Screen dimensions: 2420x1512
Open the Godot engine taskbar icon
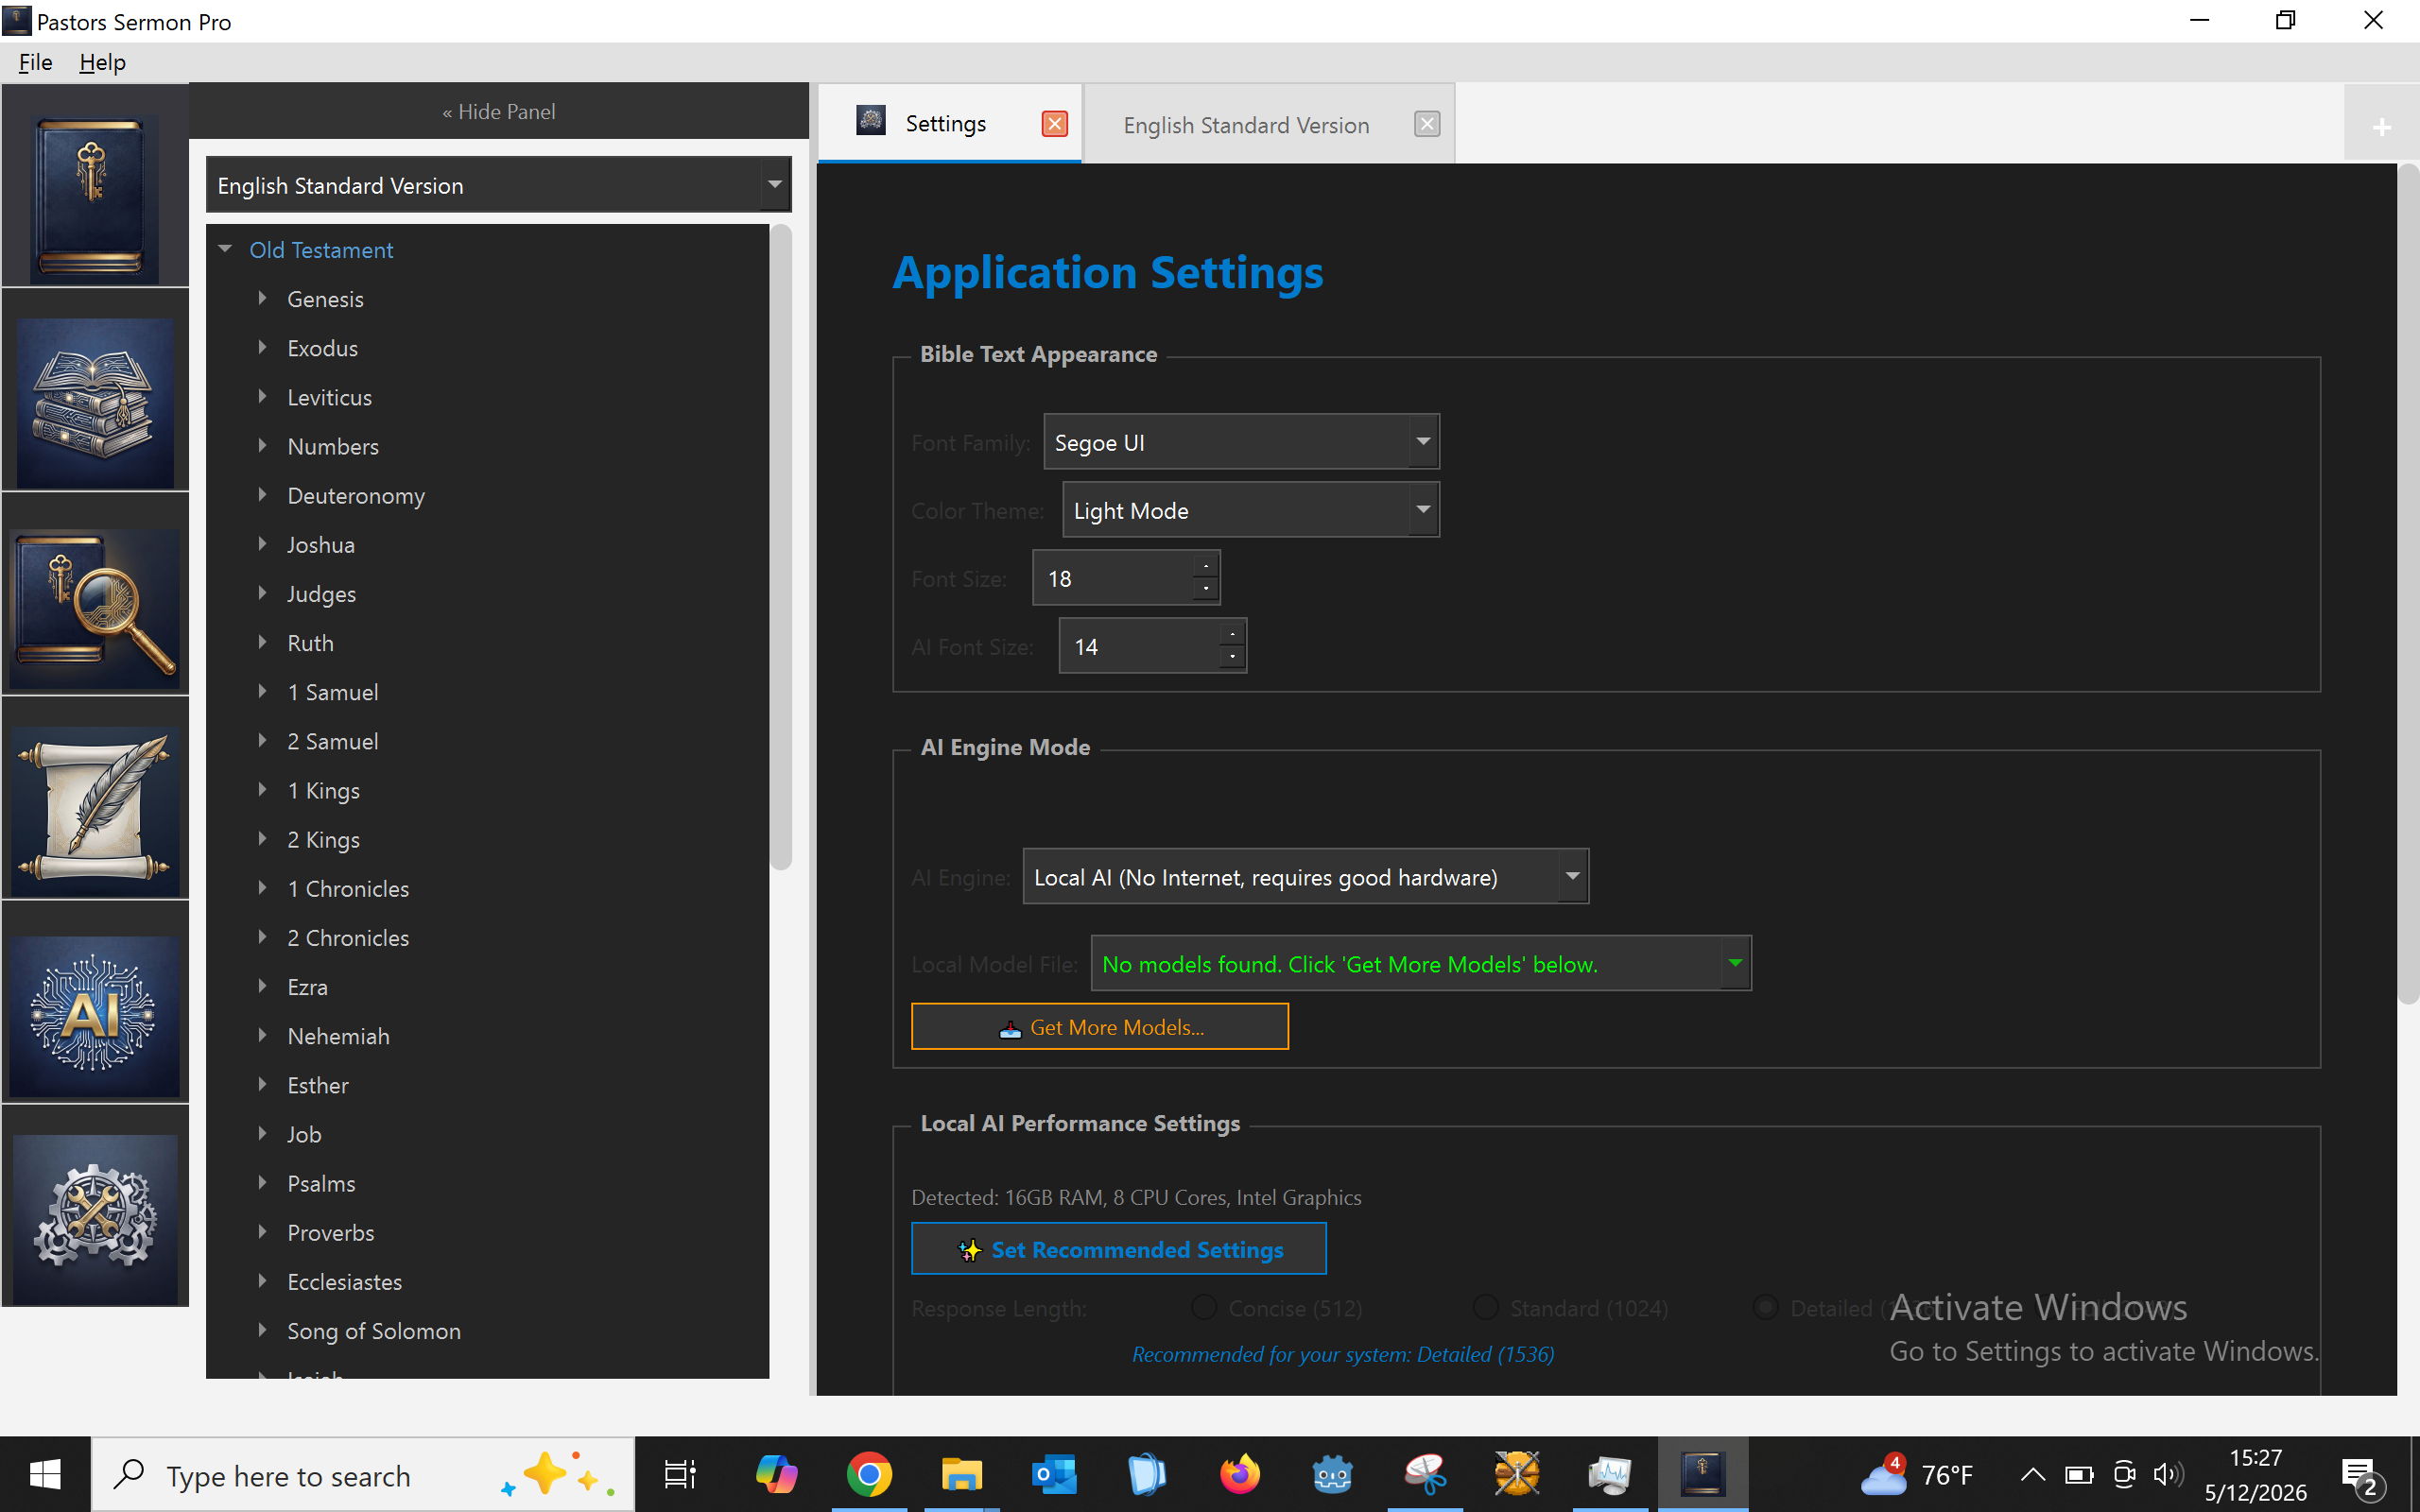(x=1332, y=1474)
